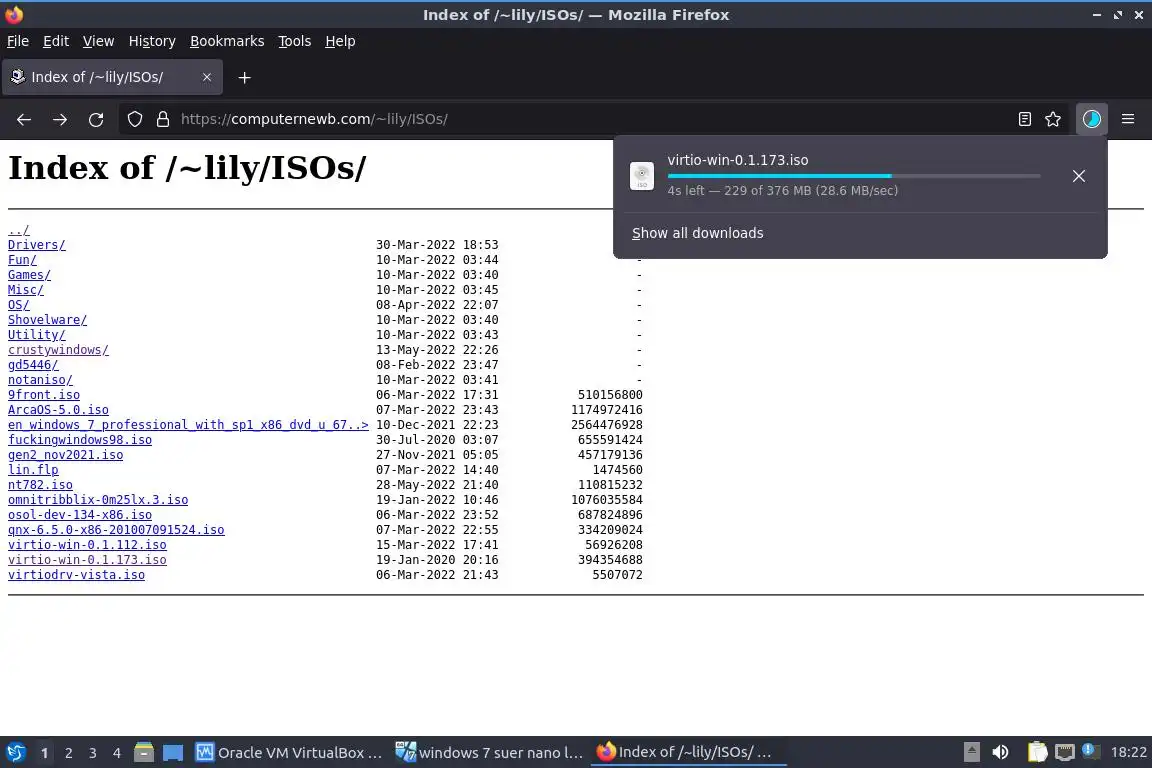Open the taskbar start menu icon
Screen dimensions: 1152x768
point(15,753)
